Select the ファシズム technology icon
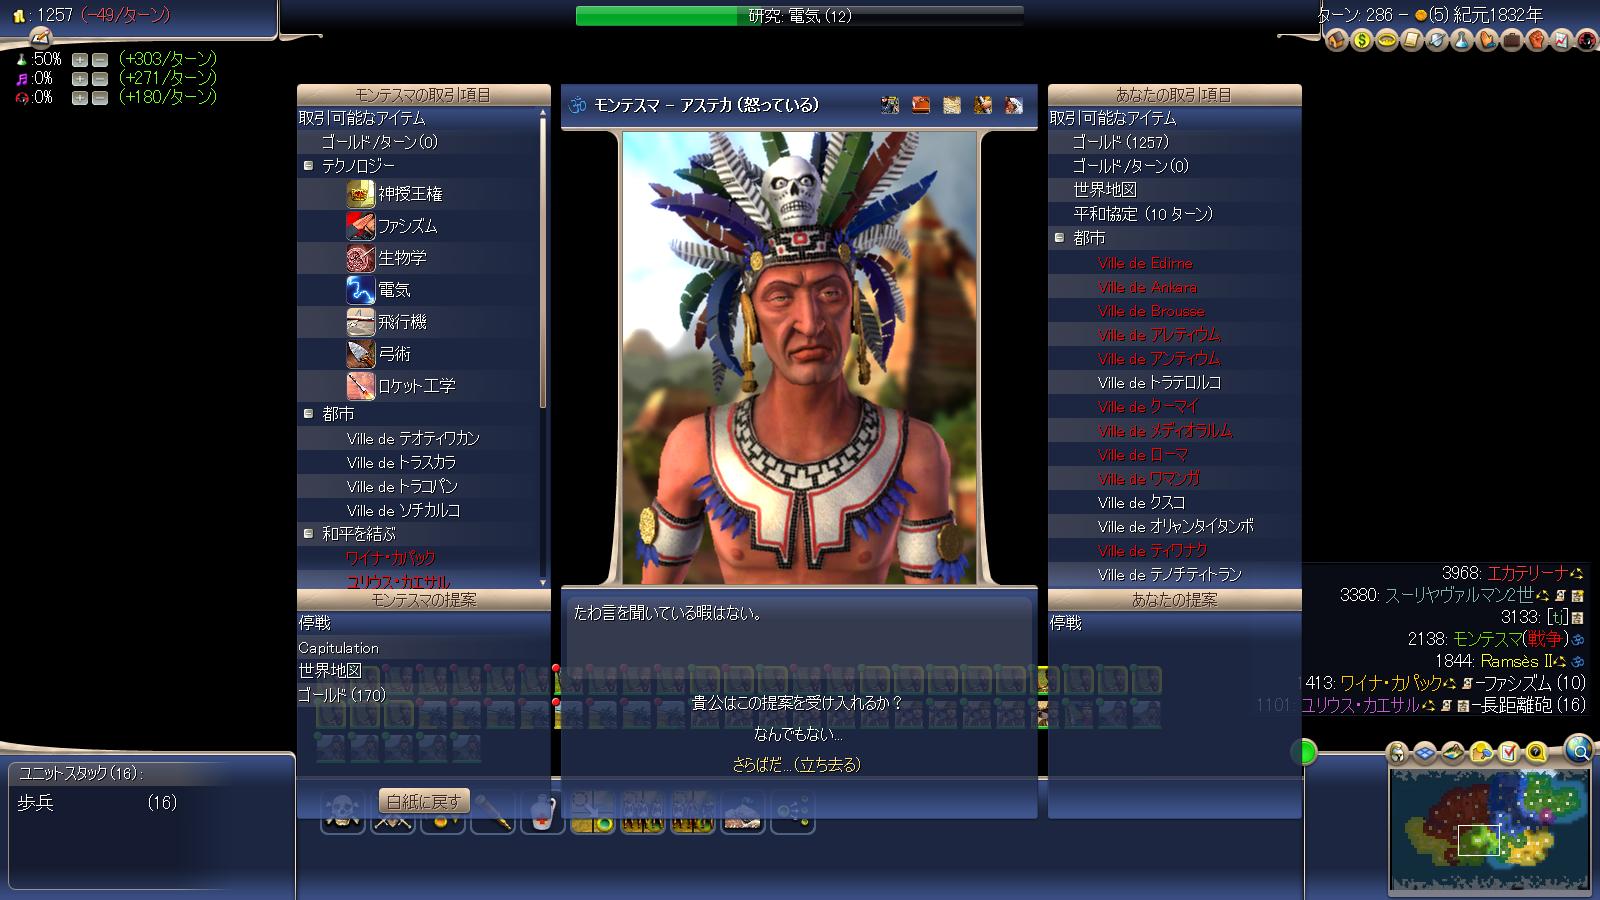The image size is (1600, 900). [x=360, y=226]
